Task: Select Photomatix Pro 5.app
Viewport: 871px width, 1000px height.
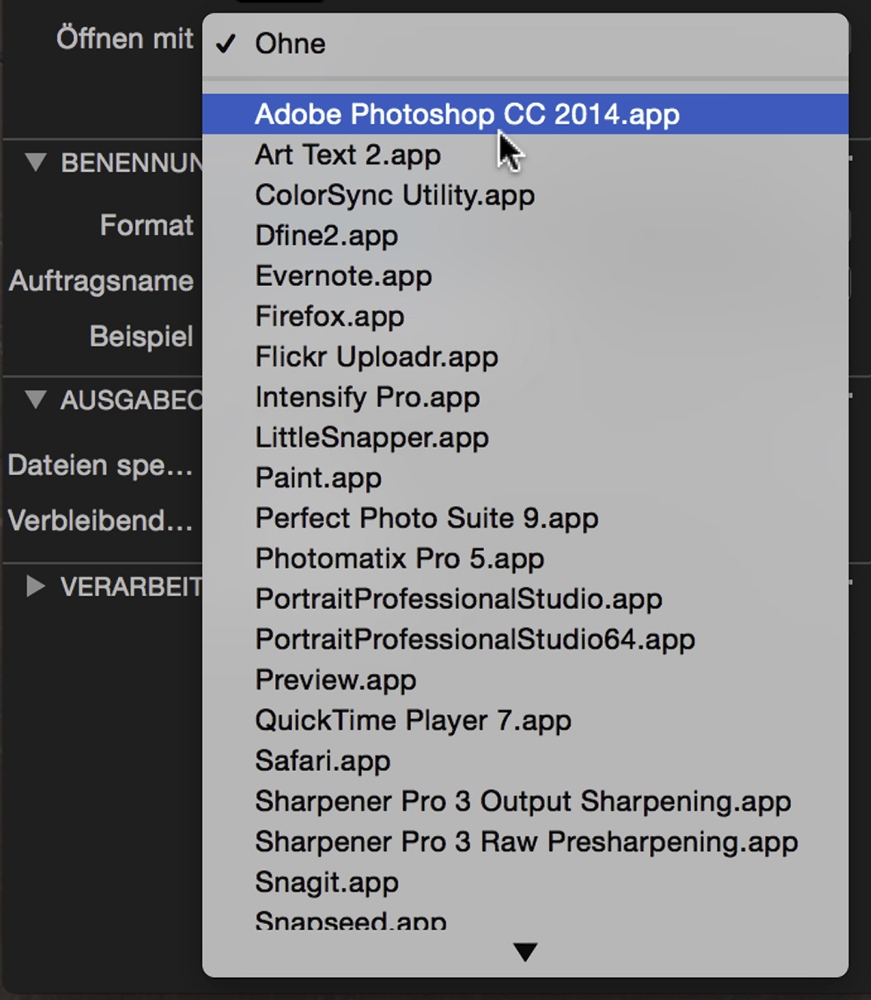Action: click(525, 559)
